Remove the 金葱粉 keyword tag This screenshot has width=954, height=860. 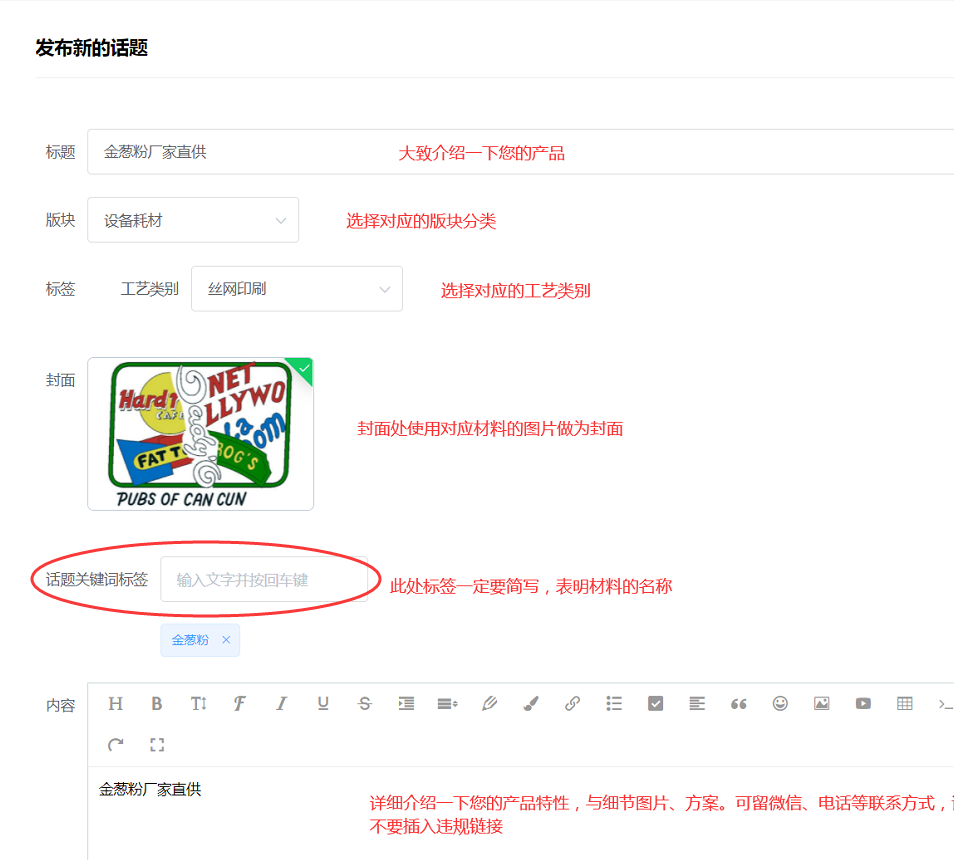pyautogui.click(x=226, y=640)
